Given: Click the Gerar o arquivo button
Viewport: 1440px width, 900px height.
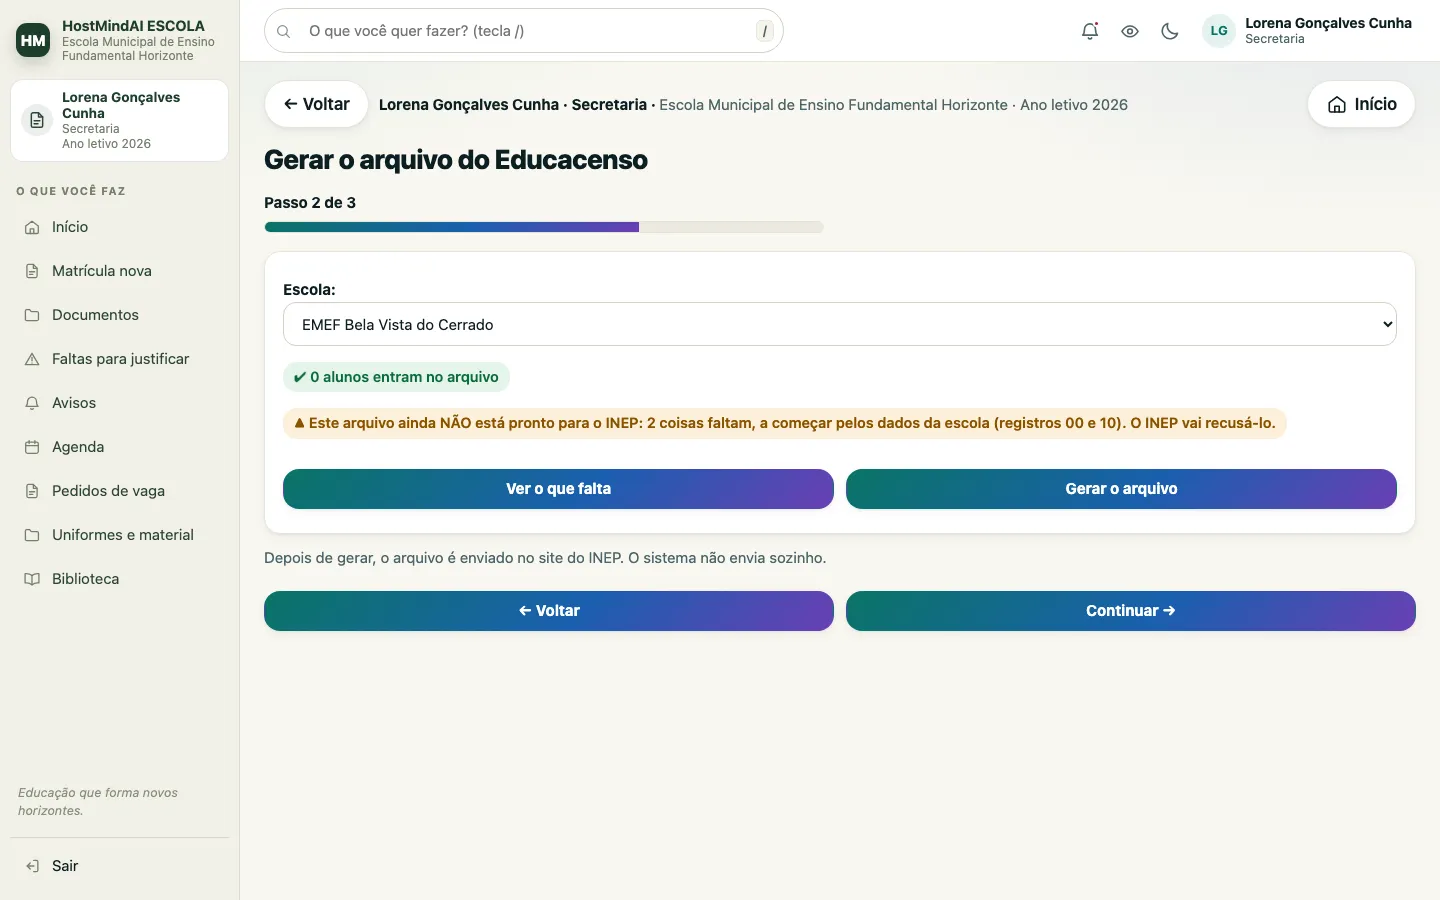Looking at the screenshot, I should click(x=1121, y=489).
